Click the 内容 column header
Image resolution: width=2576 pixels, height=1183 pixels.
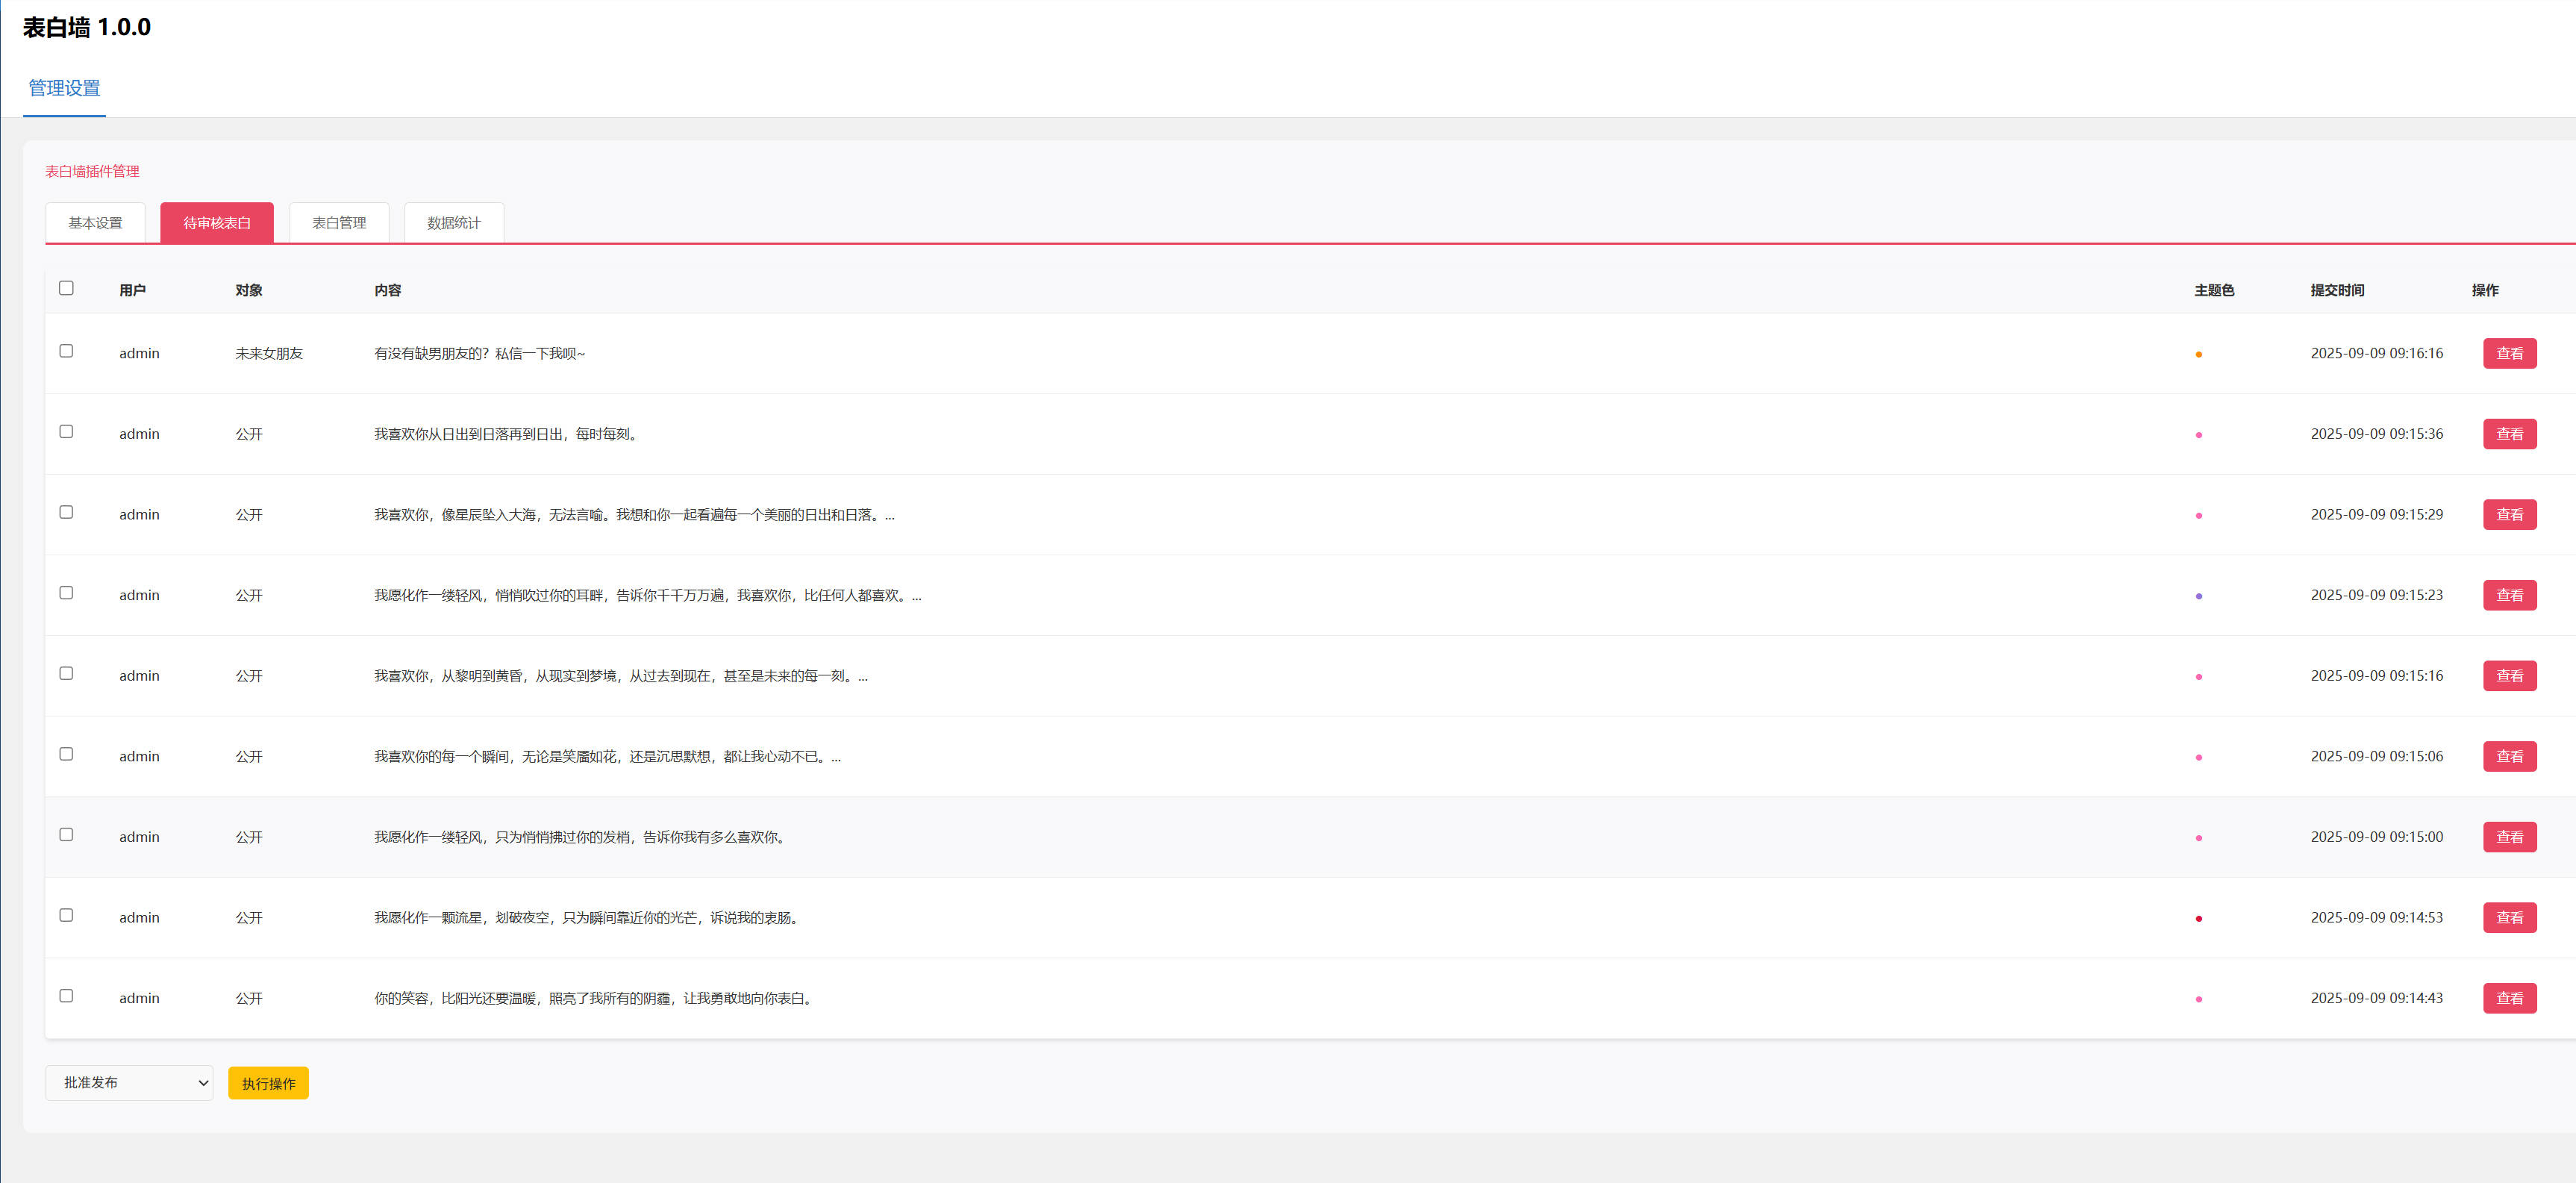pyautogui.click(x=388, y=290)
